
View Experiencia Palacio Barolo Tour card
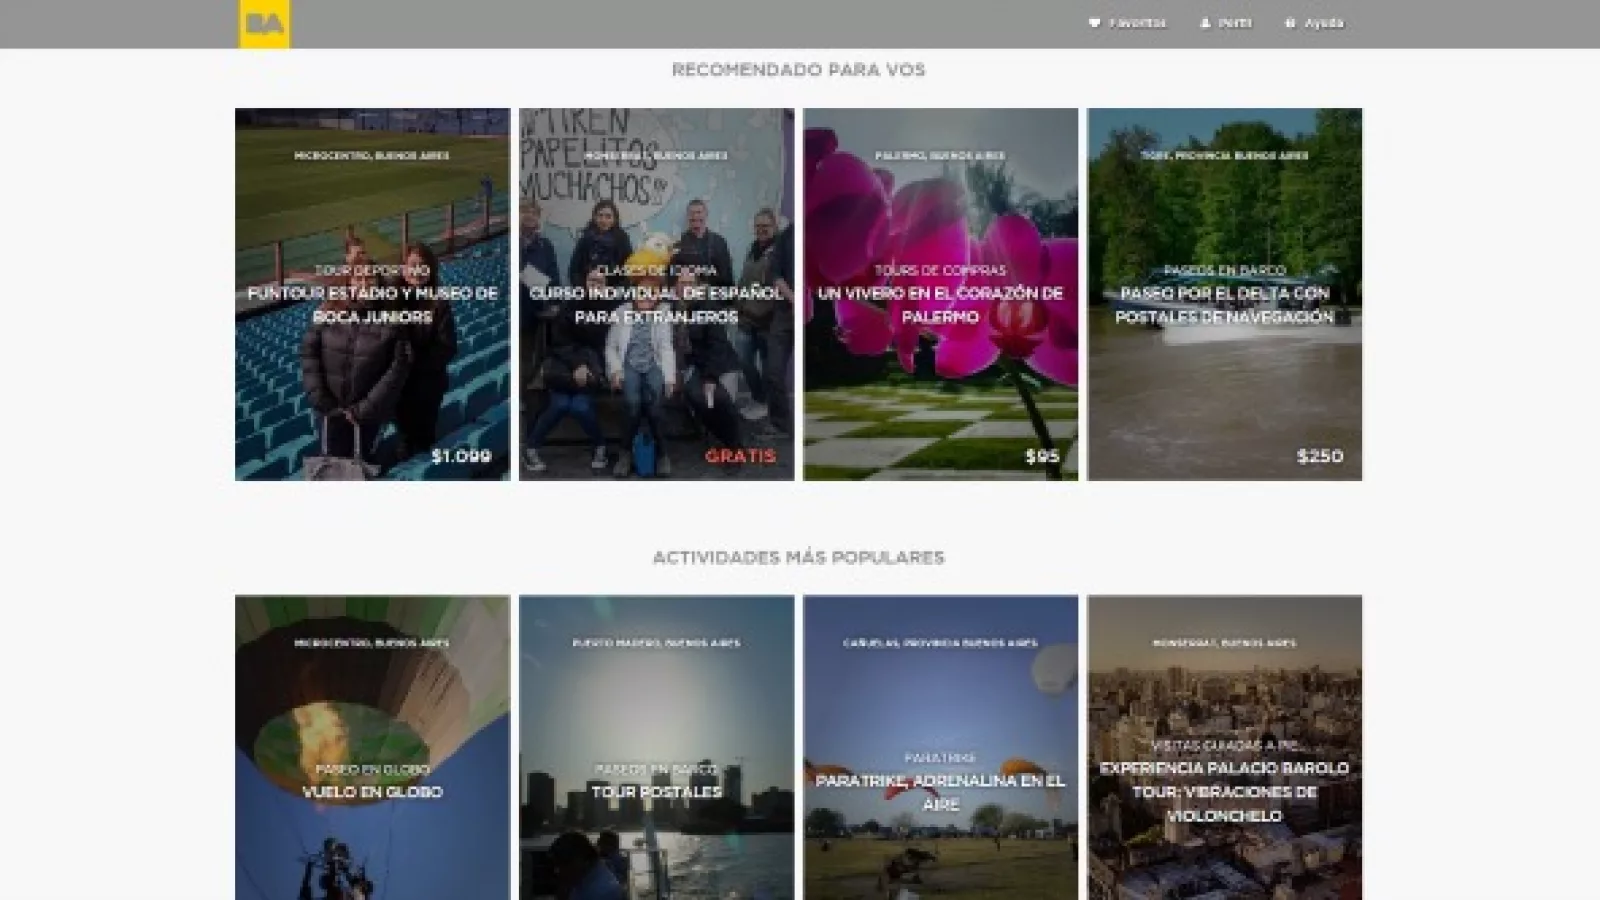pos(1224,791)
